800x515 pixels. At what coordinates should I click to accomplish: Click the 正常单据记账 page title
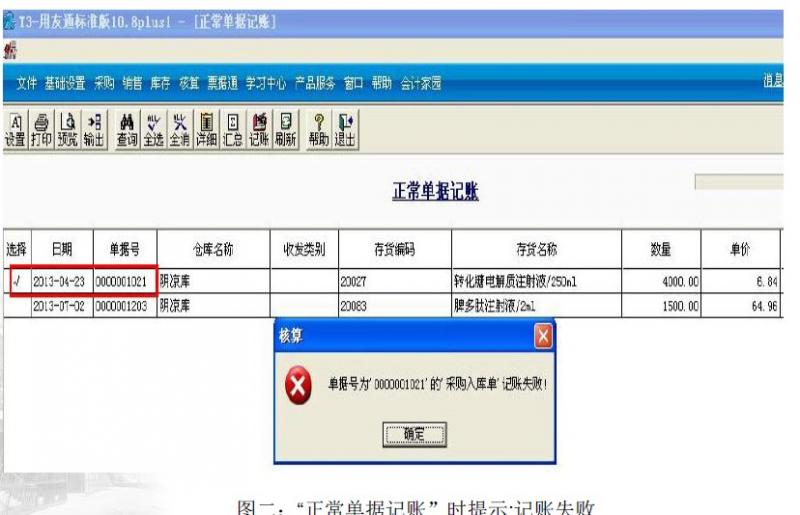(435, 191)
